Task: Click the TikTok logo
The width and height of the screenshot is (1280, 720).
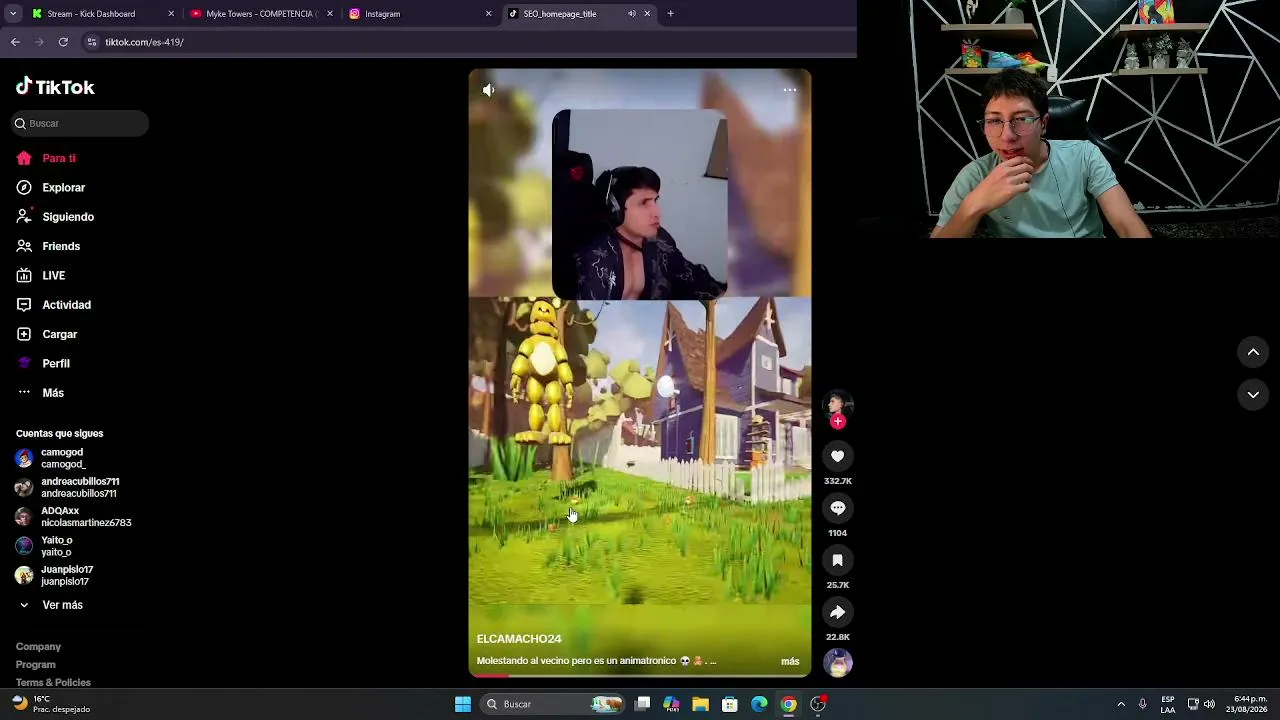Action: [x=55, y=87]
